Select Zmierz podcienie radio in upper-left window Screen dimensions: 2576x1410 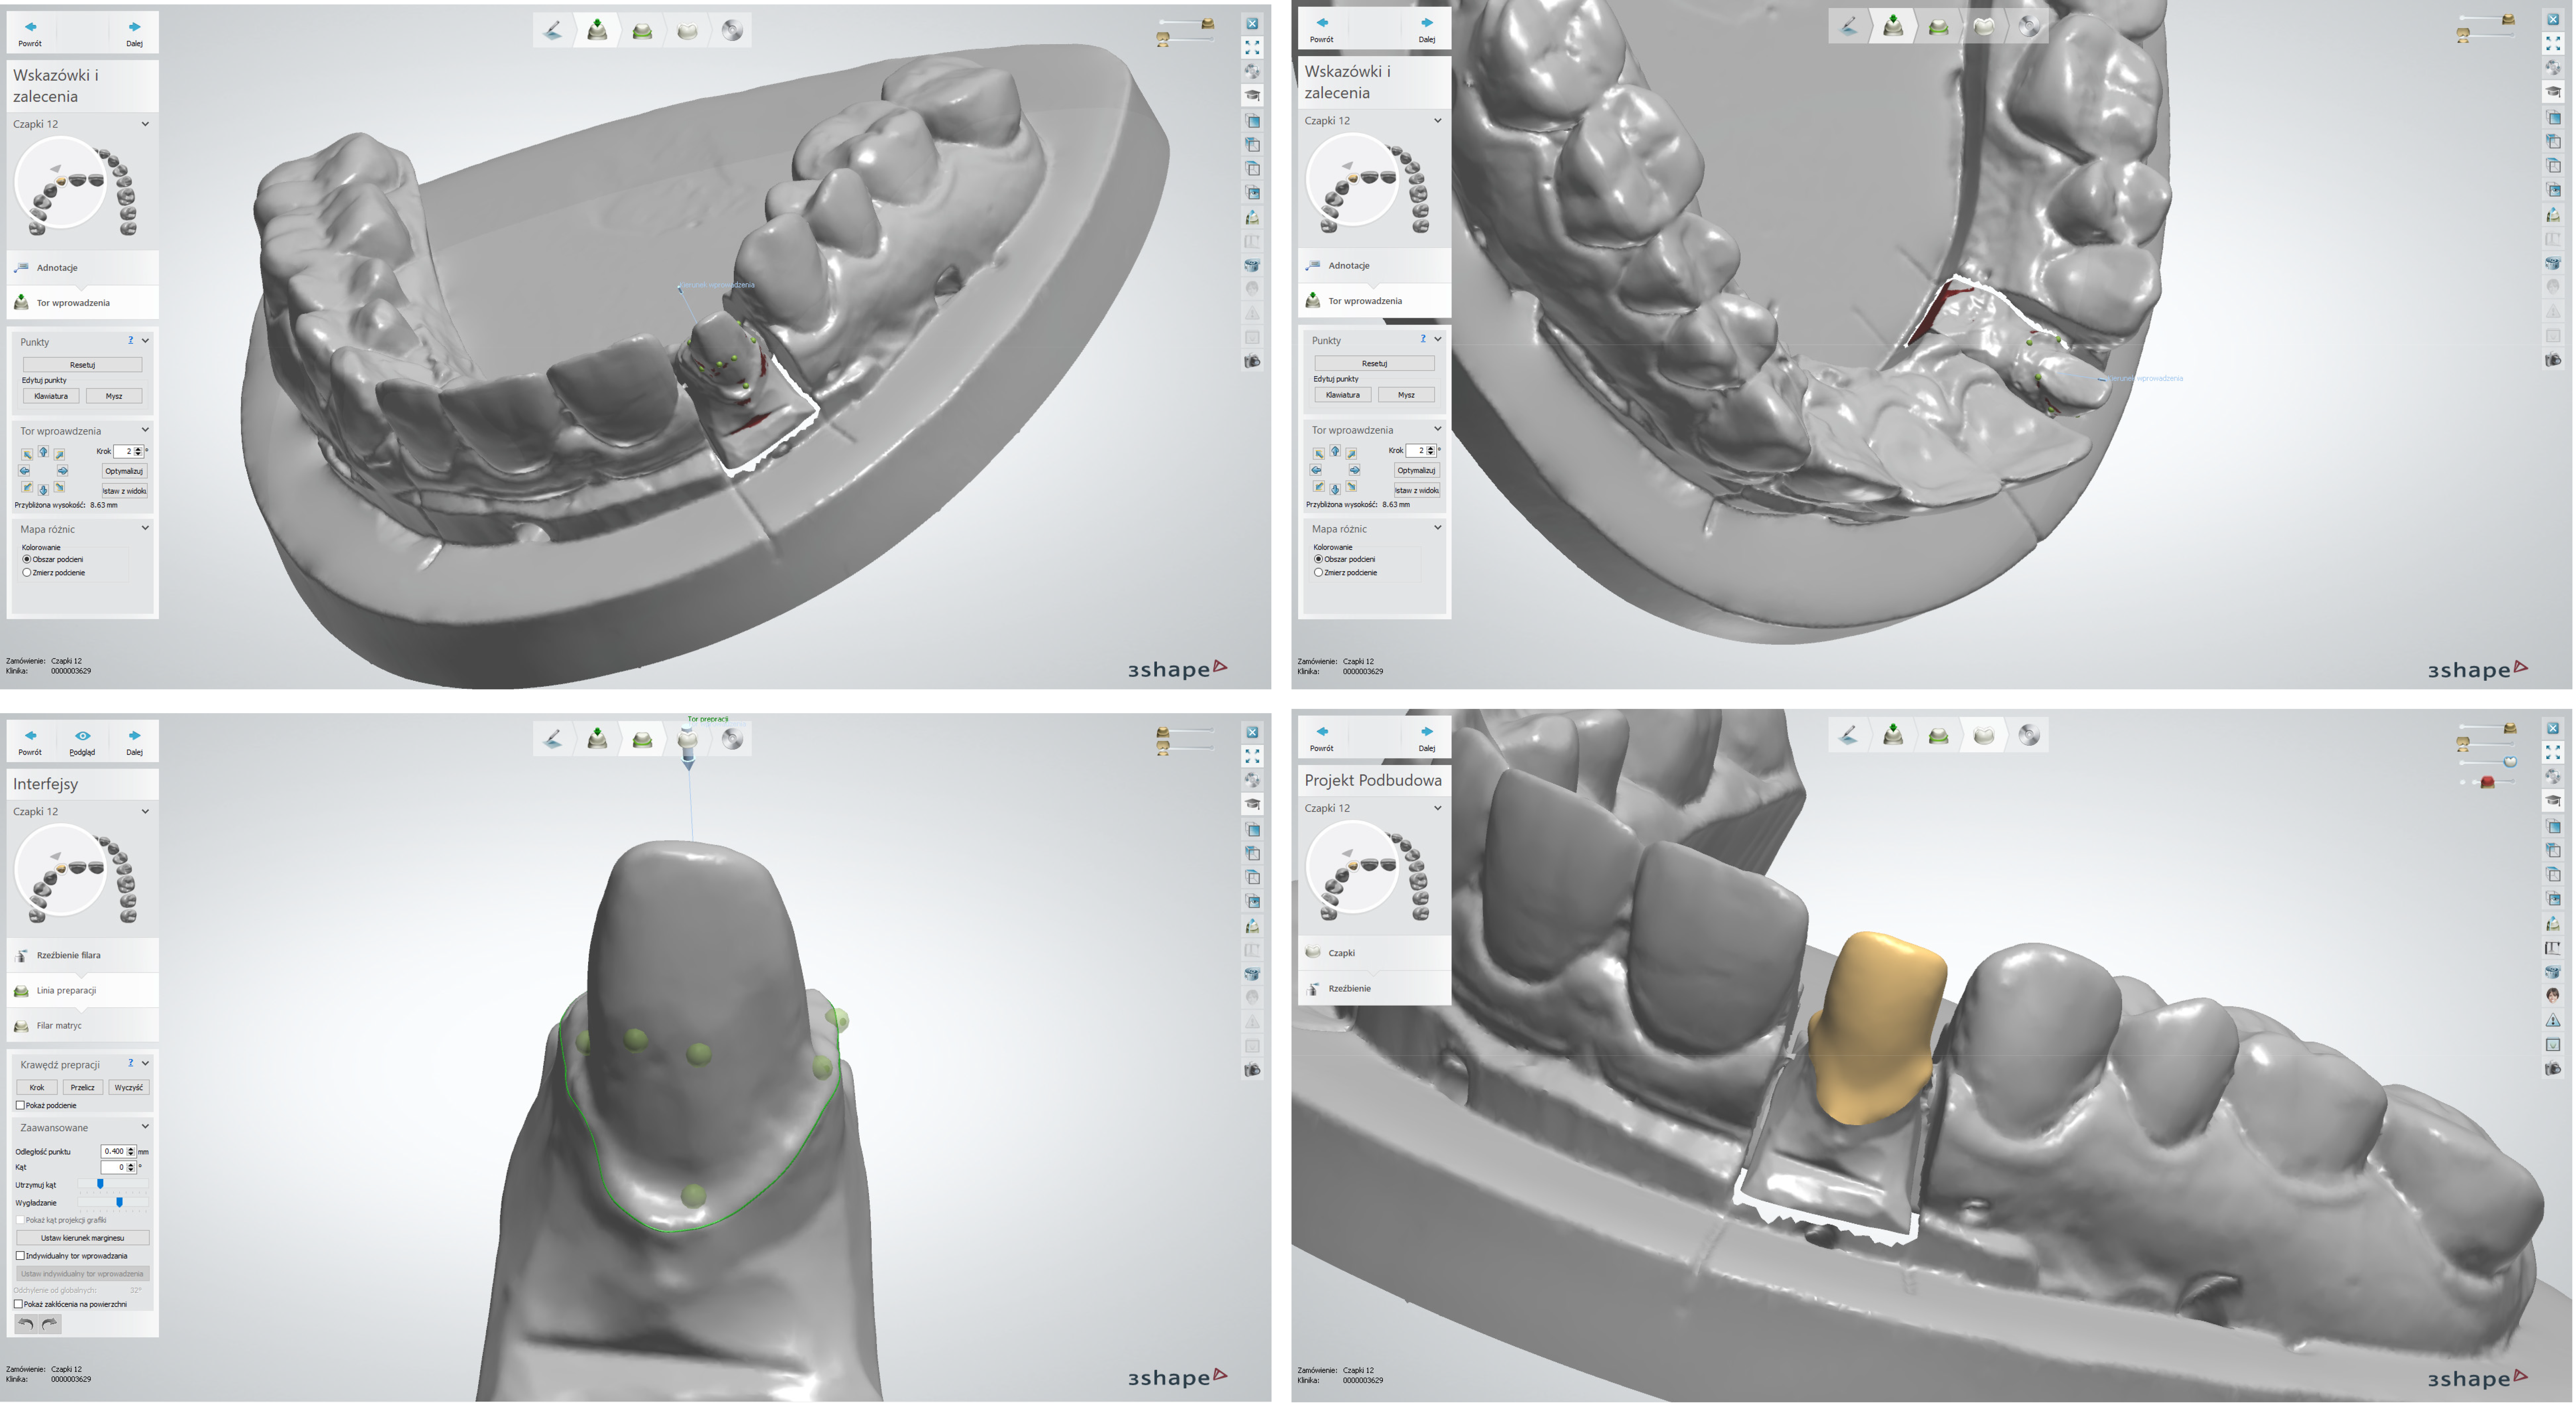(27, 573)
